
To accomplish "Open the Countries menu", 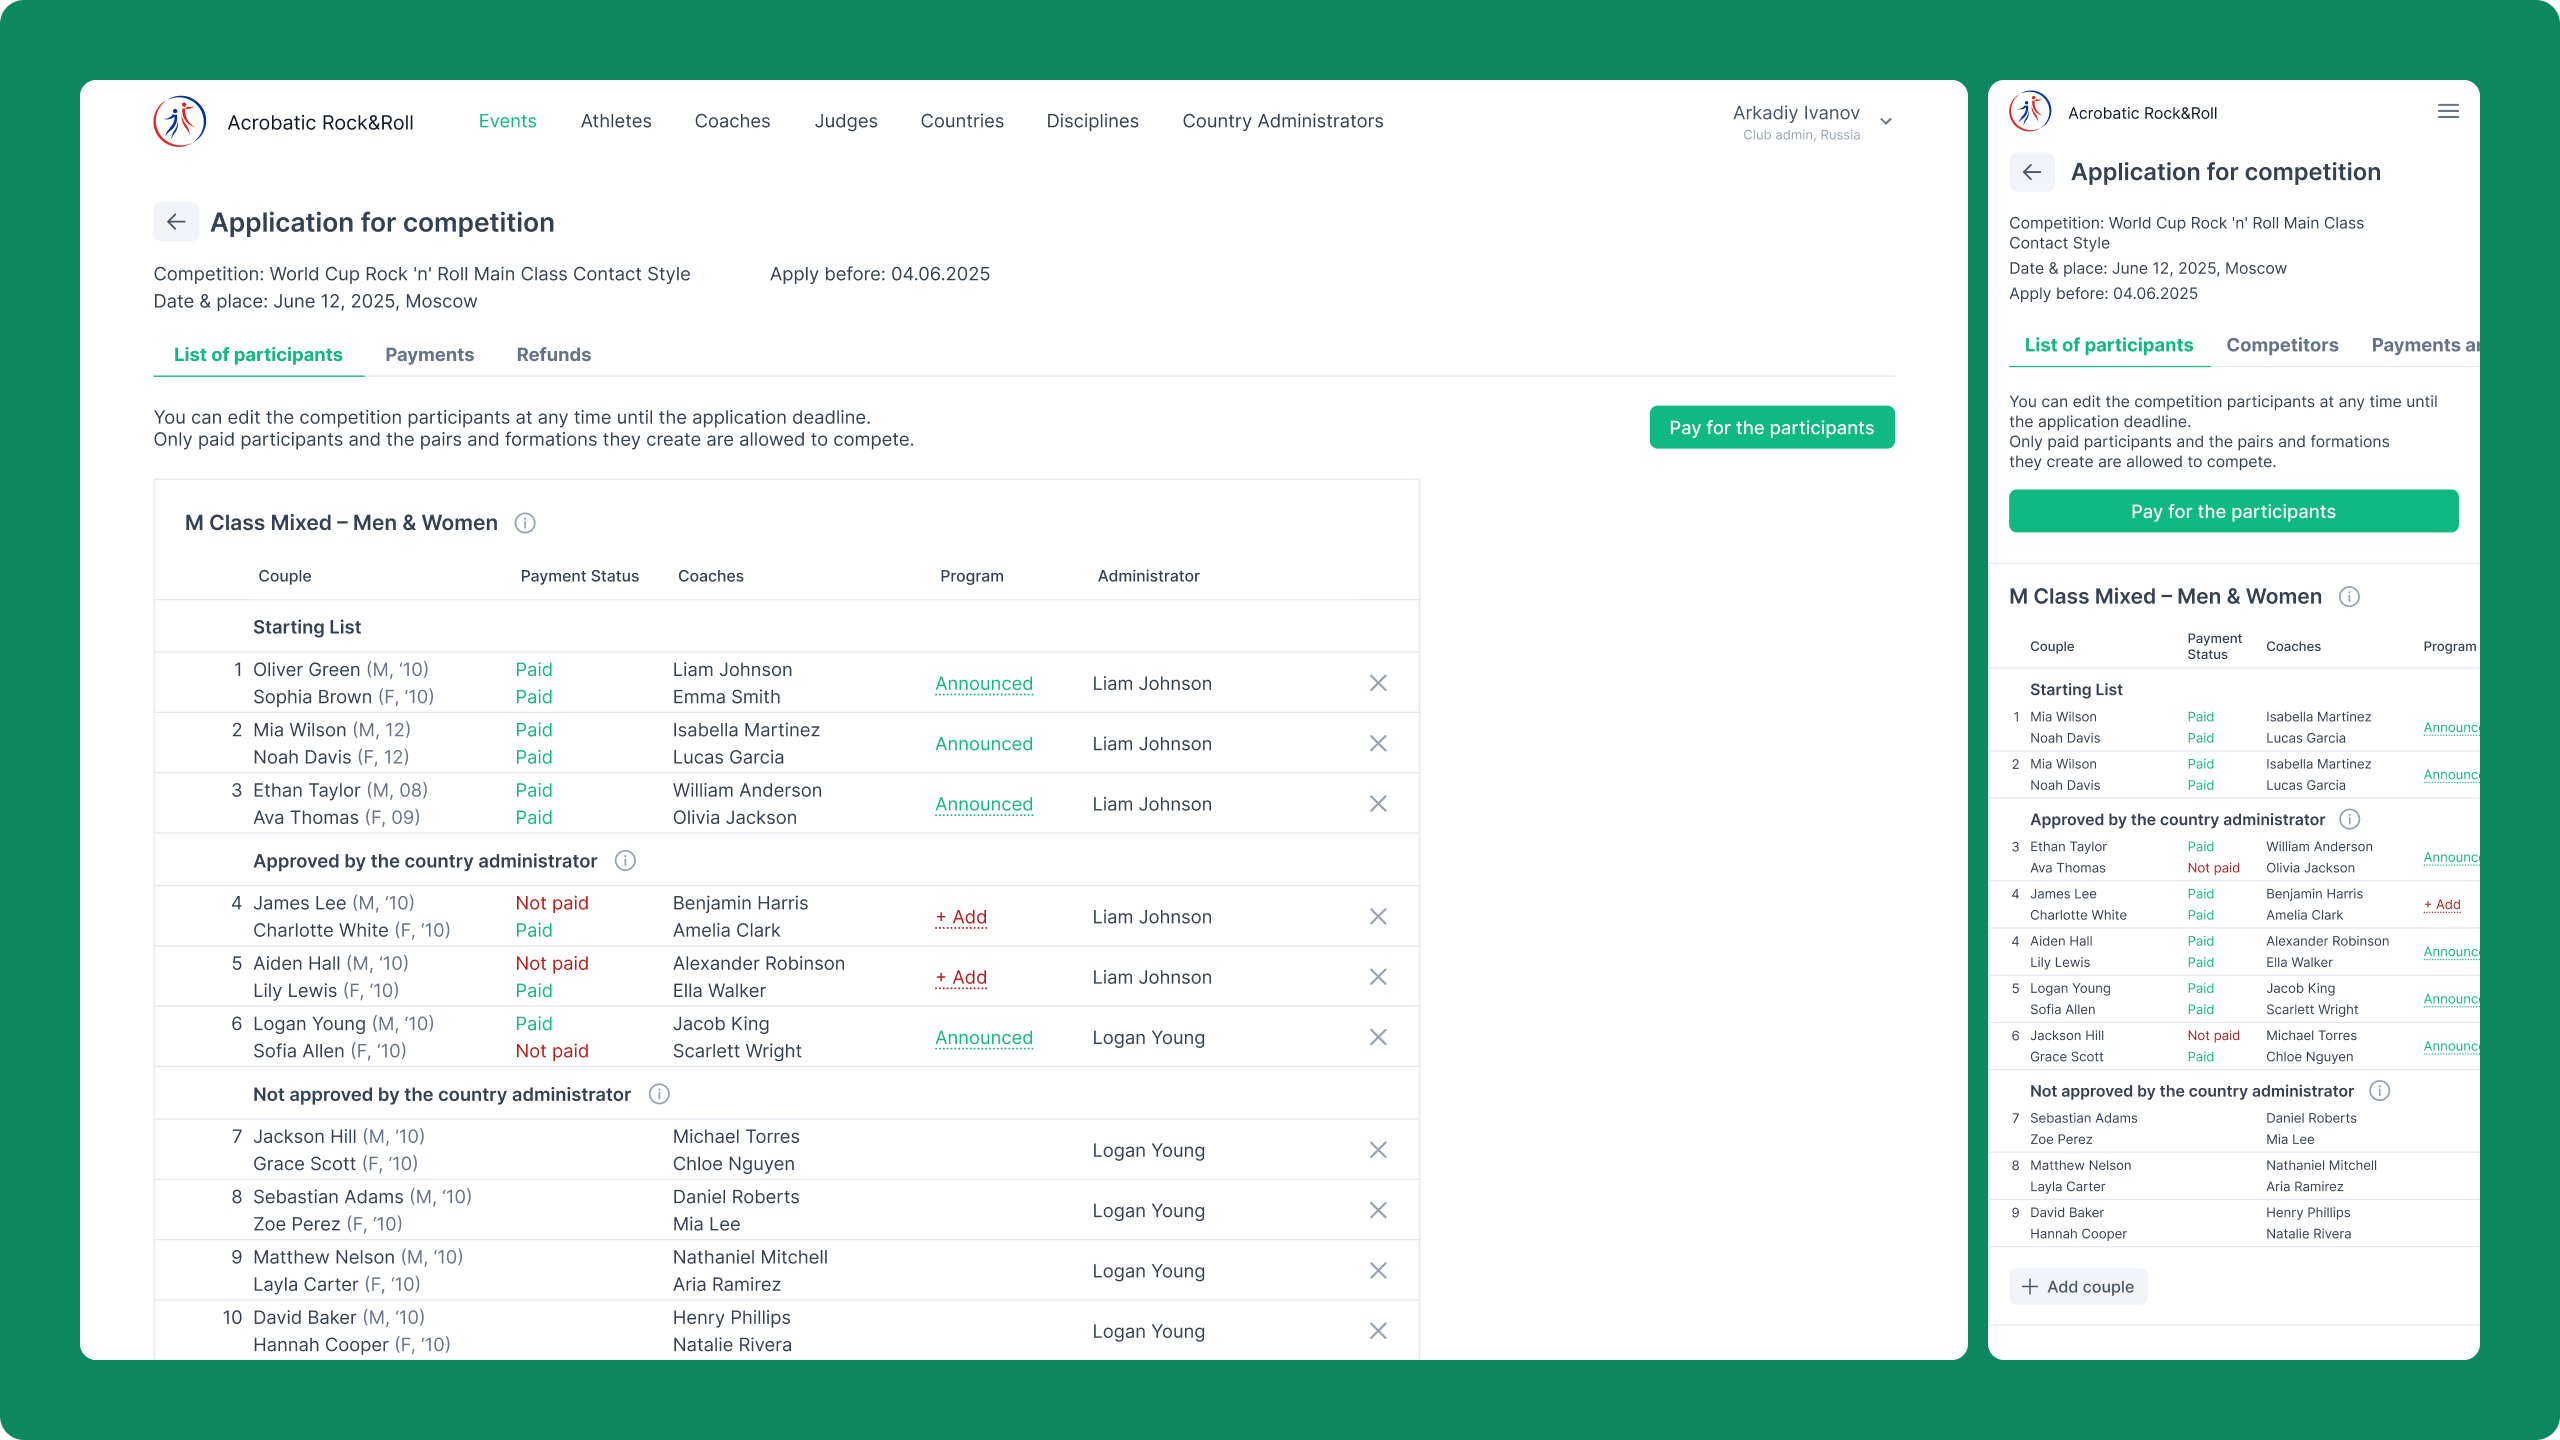I will pos(962,121).
